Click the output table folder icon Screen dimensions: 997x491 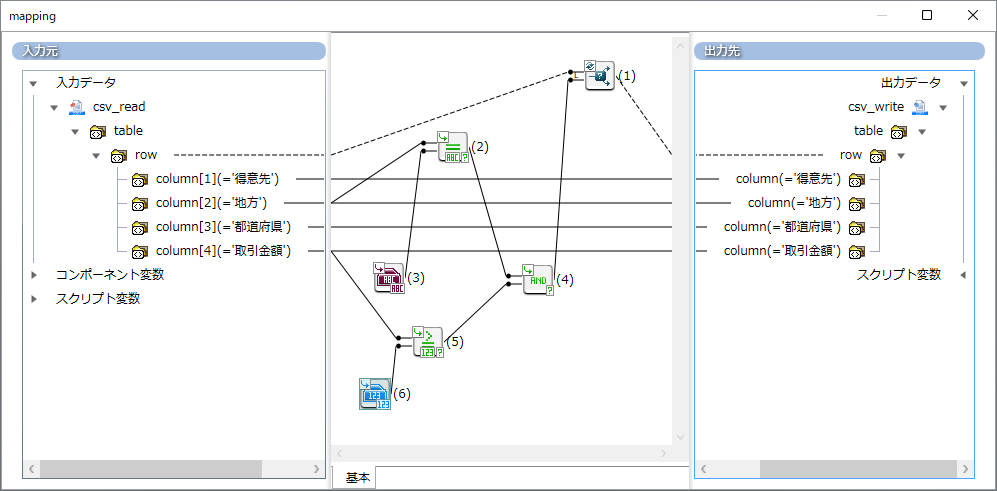[898, 132]
